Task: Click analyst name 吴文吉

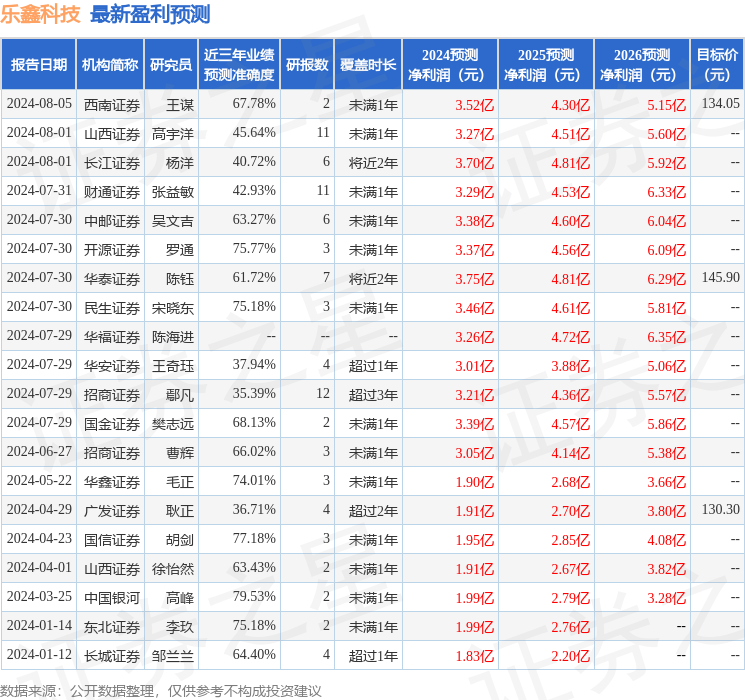Action: (x=173, y=221)
